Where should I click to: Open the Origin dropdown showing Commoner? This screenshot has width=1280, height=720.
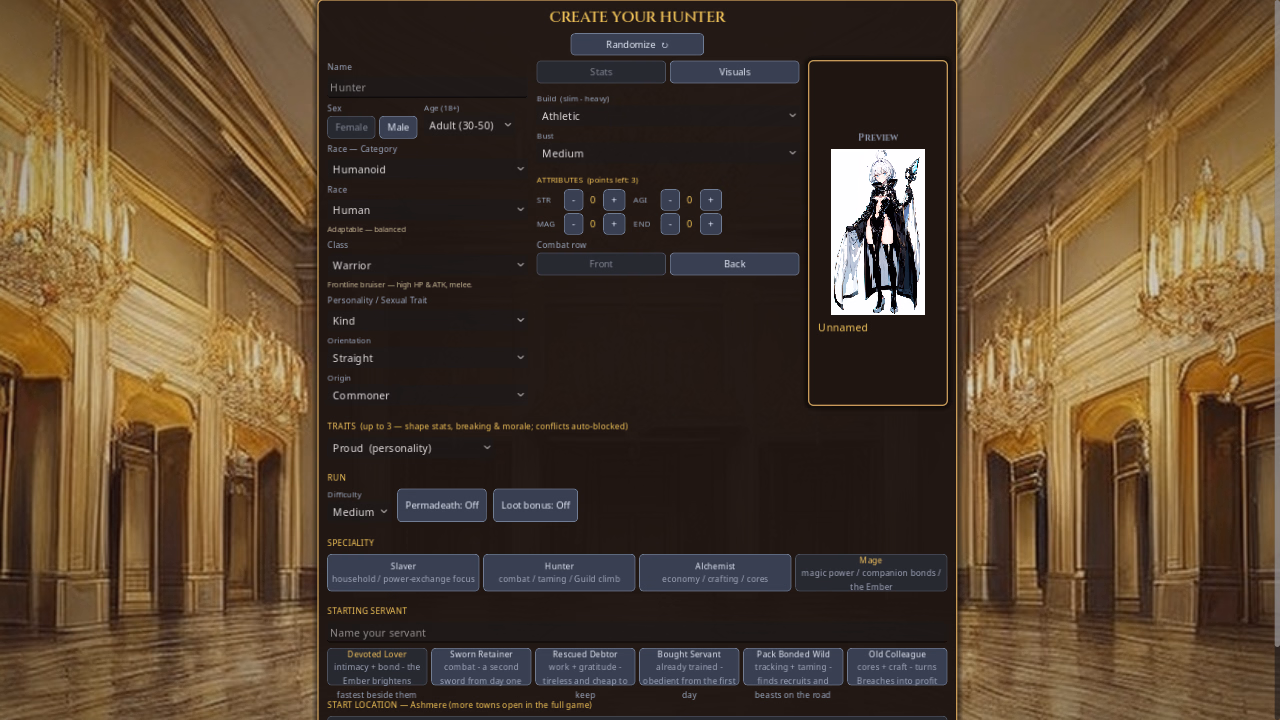[x=427, y=395]
